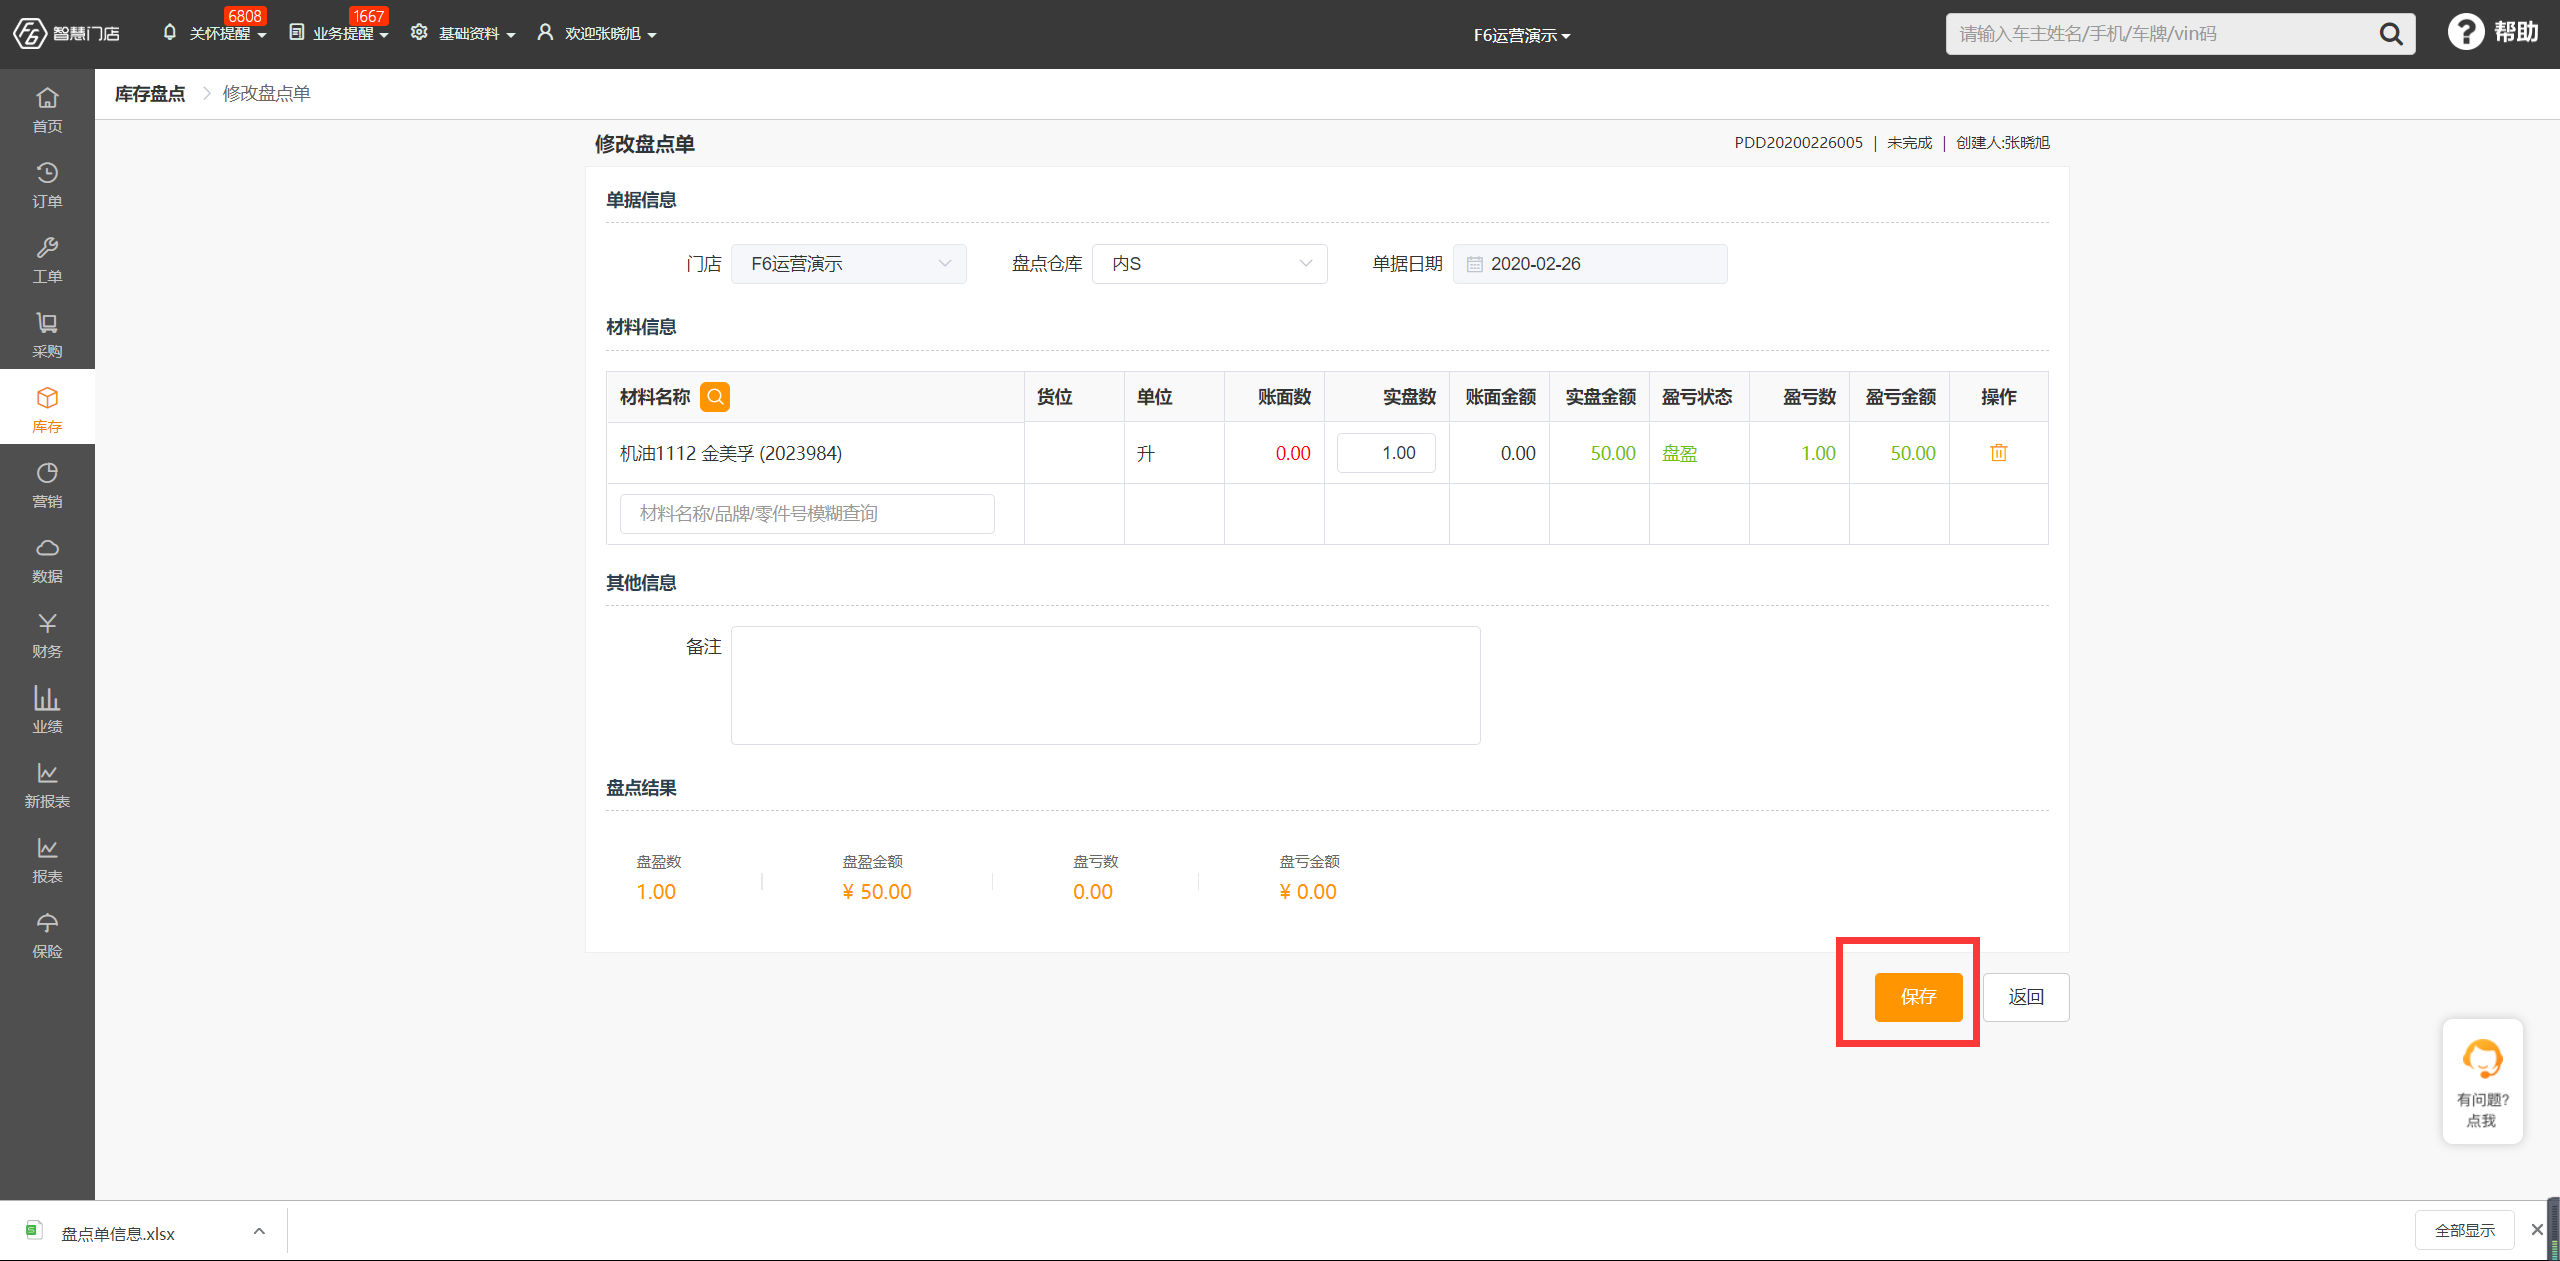Close the downloads bar
The height and width of the screenshot is (1261, 2560).
coord(2536,1230)
